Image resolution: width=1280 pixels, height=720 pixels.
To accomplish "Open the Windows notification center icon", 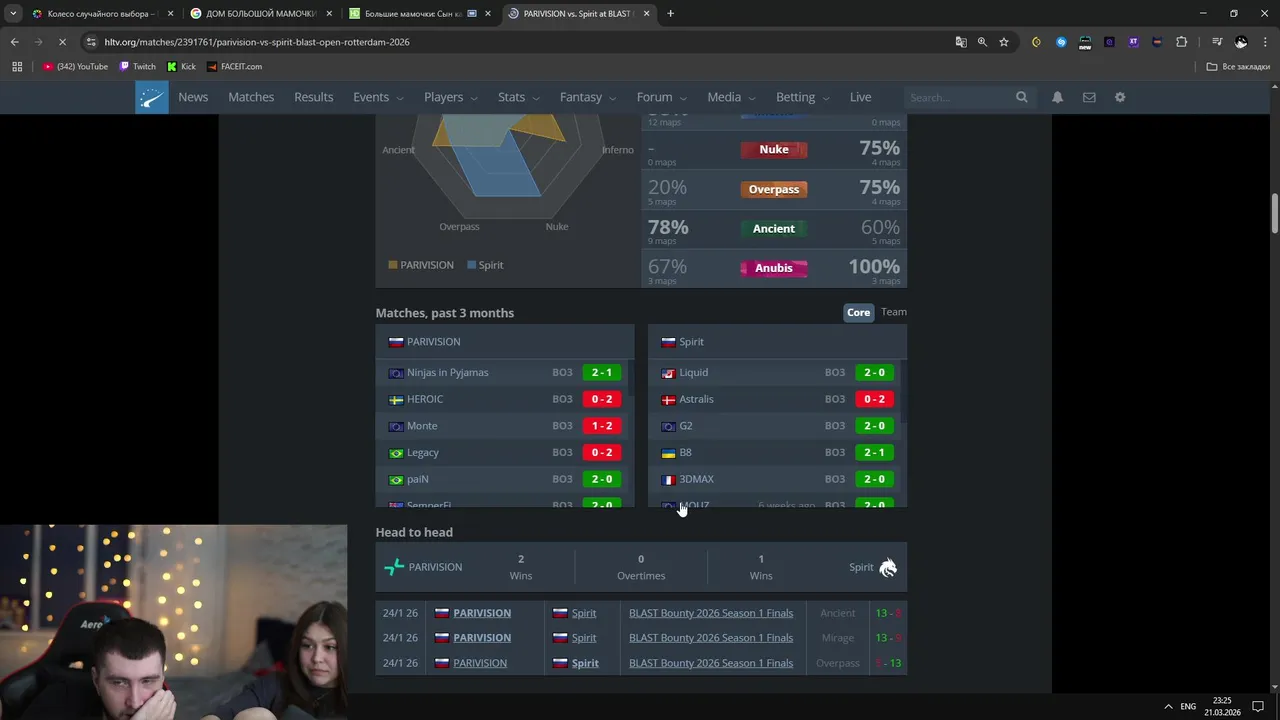I will pyautogui.click(x=1258, y=706).
